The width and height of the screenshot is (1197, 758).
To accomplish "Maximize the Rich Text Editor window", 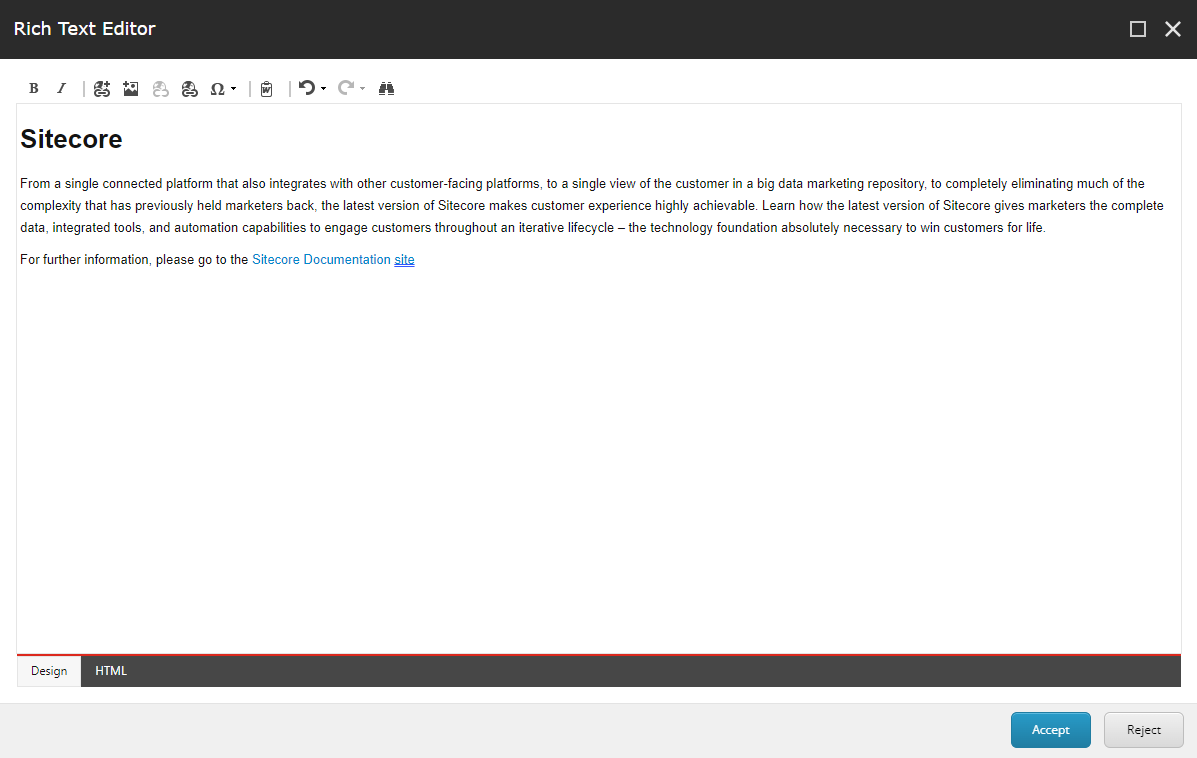I will point(1137,29).
